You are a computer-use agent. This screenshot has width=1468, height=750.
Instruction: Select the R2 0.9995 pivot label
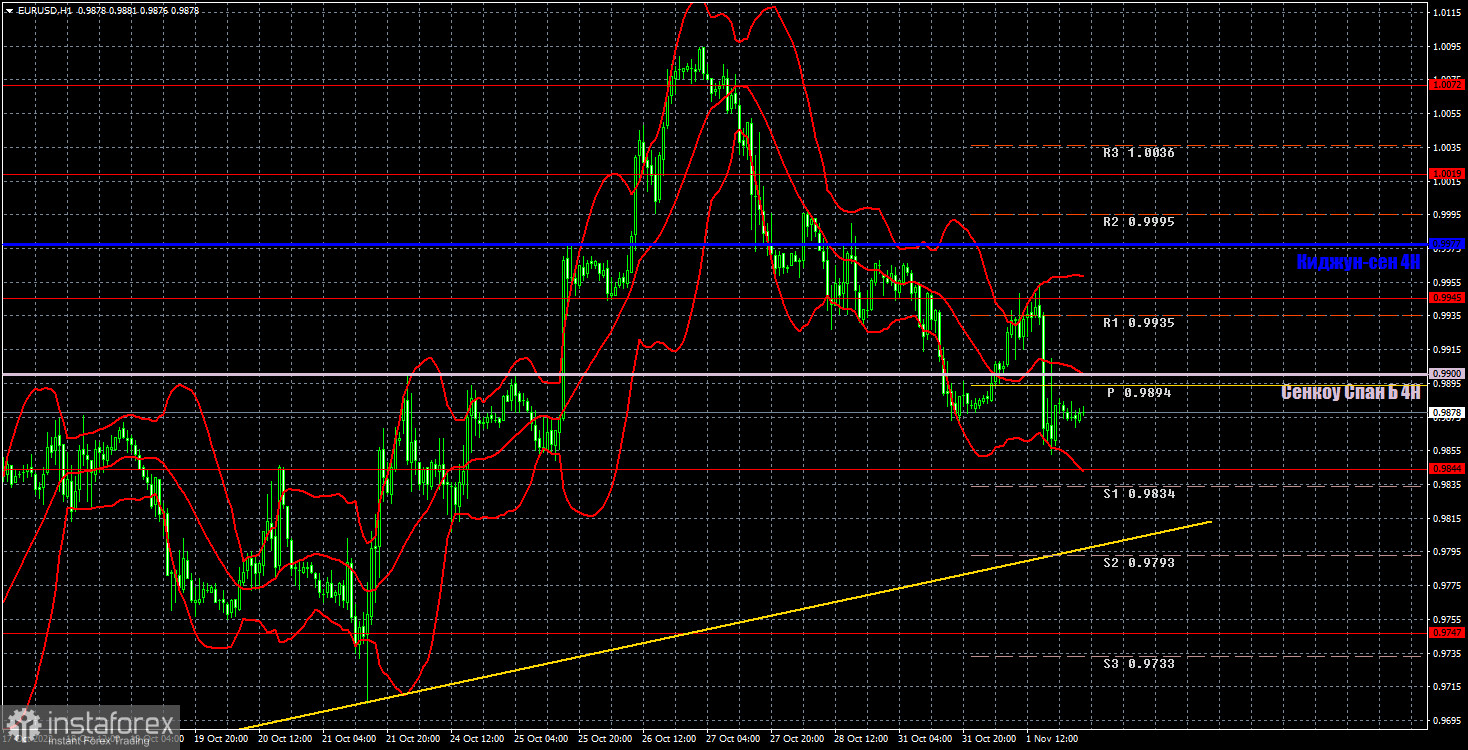coord(1139,221)
